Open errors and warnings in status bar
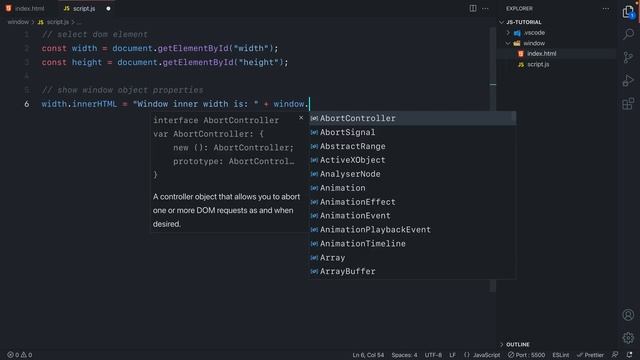Screen dimensions: 640x360 [19, 355]
